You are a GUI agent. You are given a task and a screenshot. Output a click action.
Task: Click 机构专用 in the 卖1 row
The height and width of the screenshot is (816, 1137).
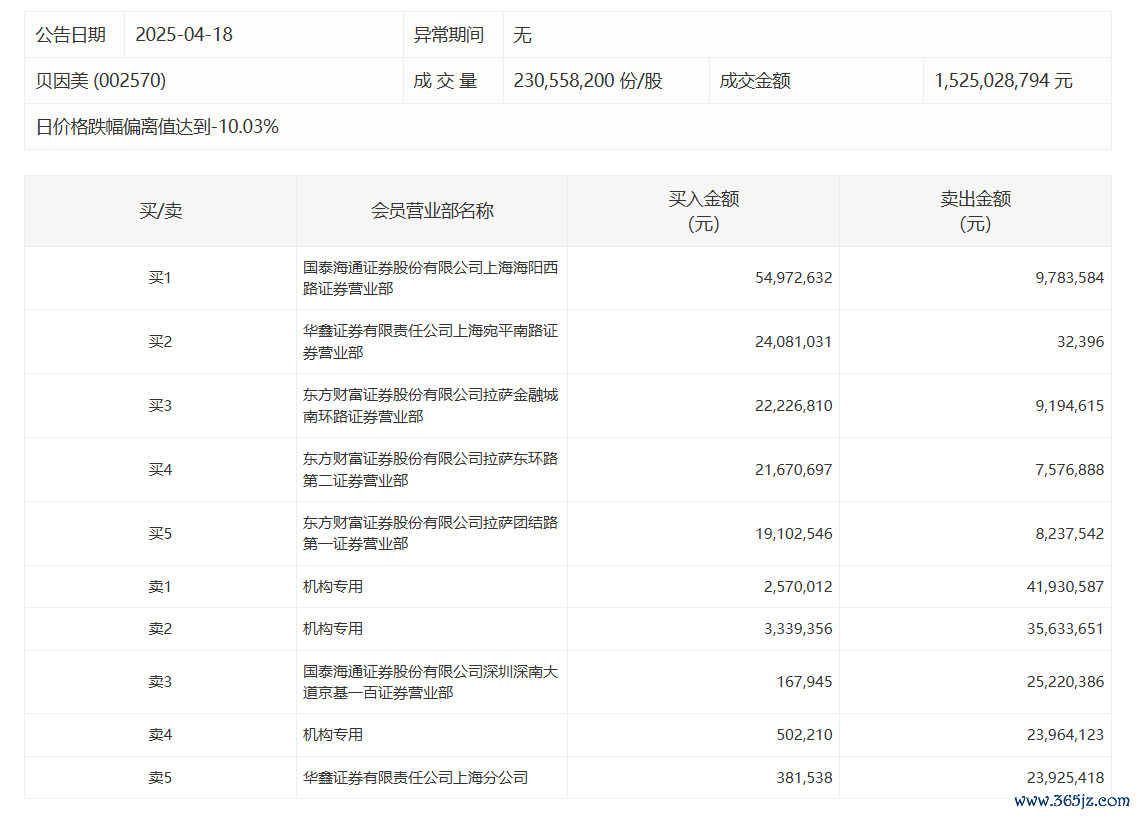[333, 587]
